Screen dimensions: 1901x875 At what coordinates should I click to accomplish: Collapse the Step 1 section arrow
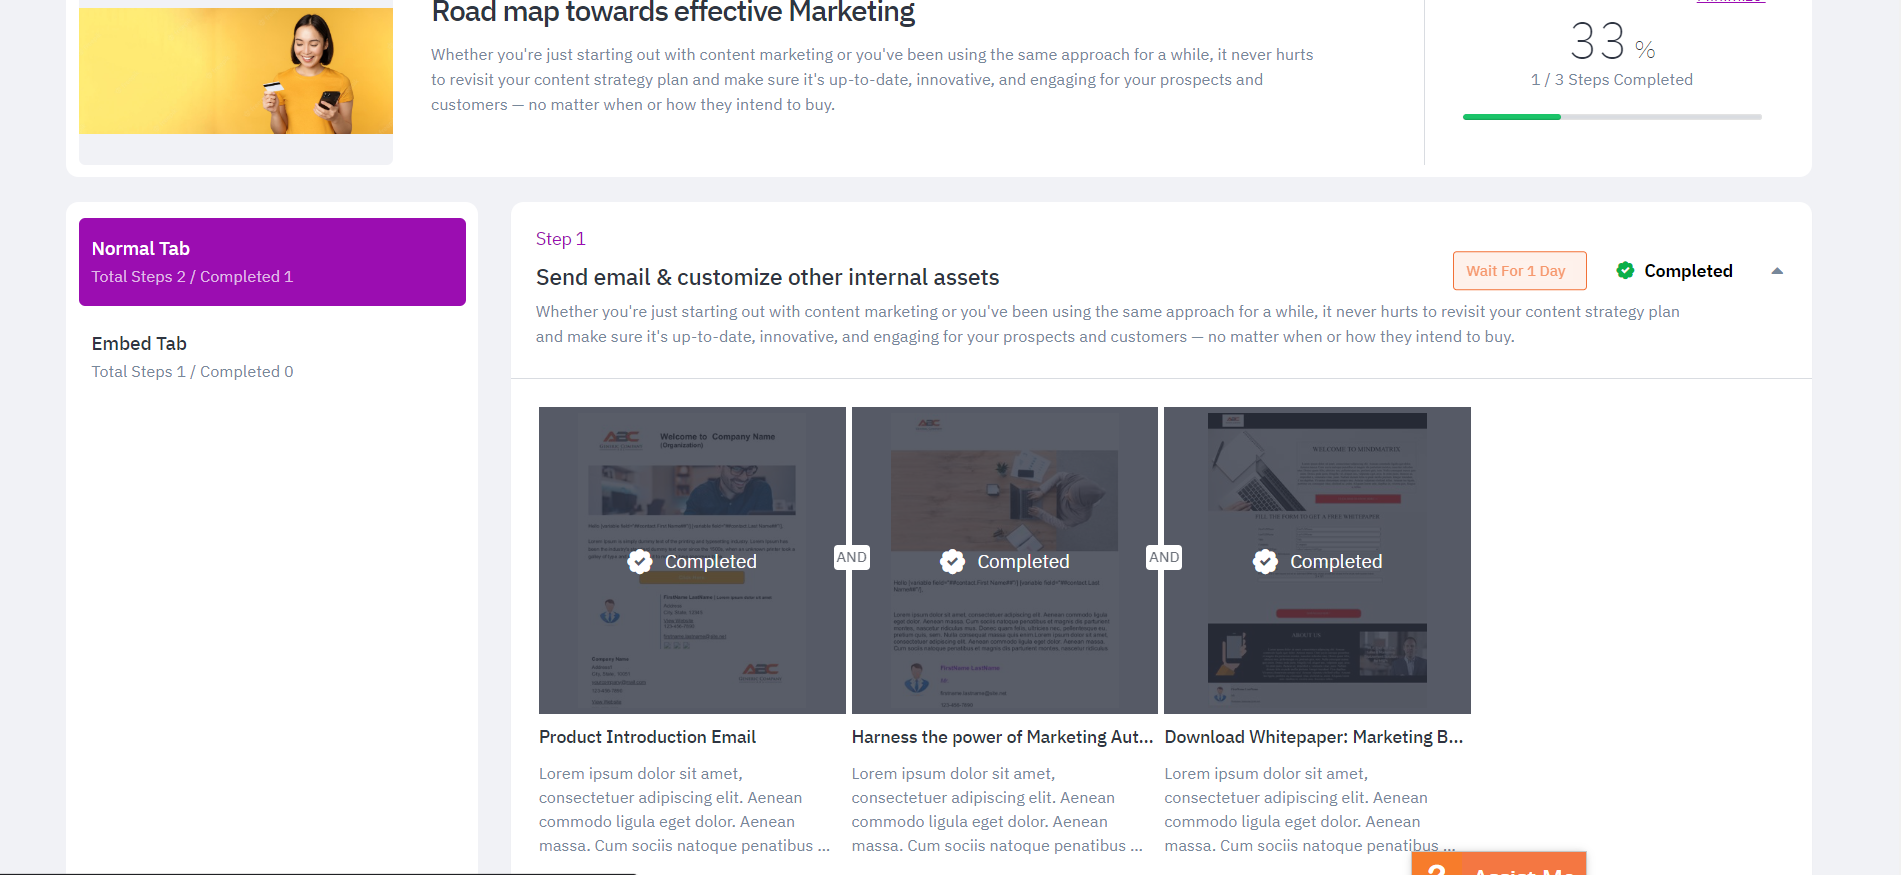pos(1777,271)
